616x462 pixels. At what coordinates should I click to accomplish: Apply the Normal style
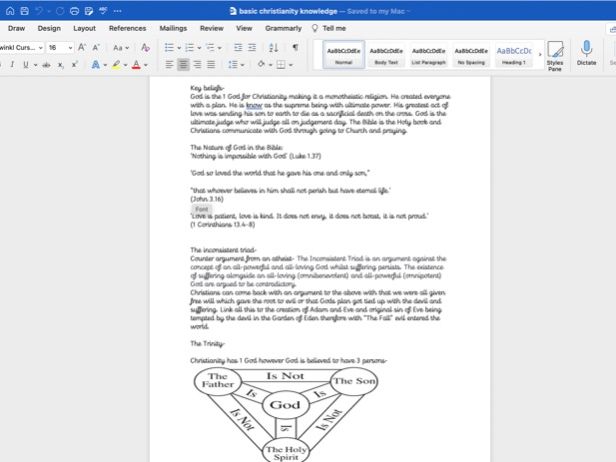click(x=344, y=55)
